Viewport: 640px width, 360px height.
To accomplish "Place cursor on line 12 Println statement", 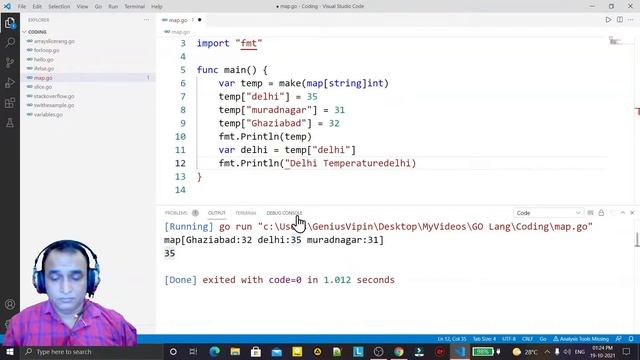I will click(x=317, y=163).
